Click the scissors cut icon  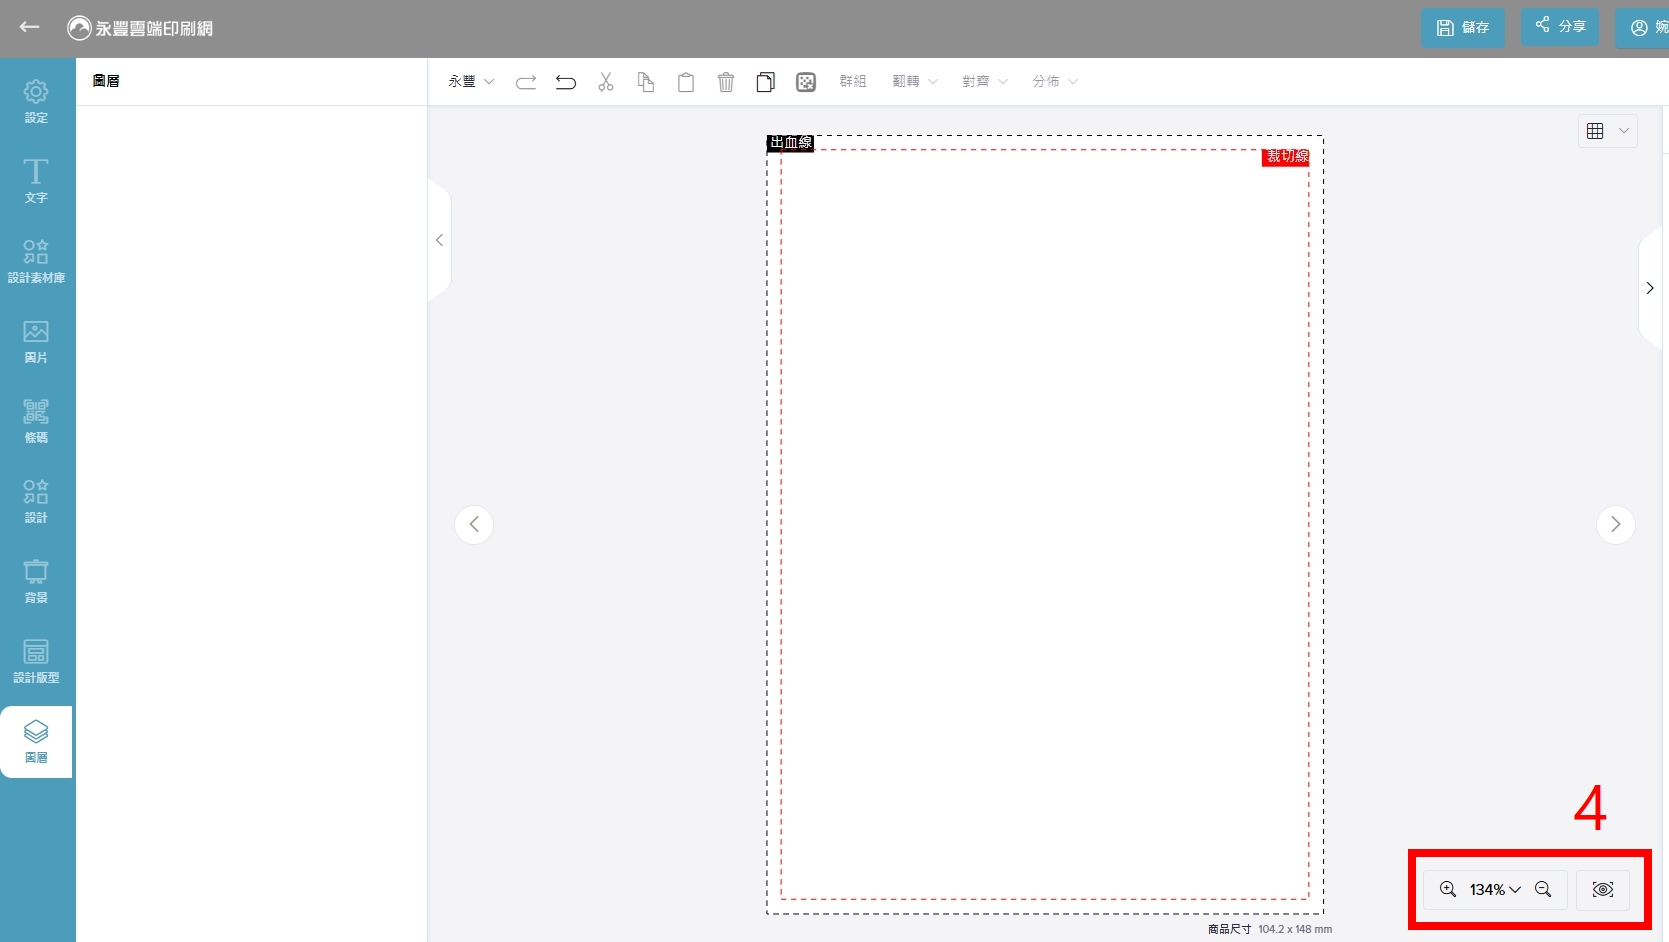pos(606,82)
